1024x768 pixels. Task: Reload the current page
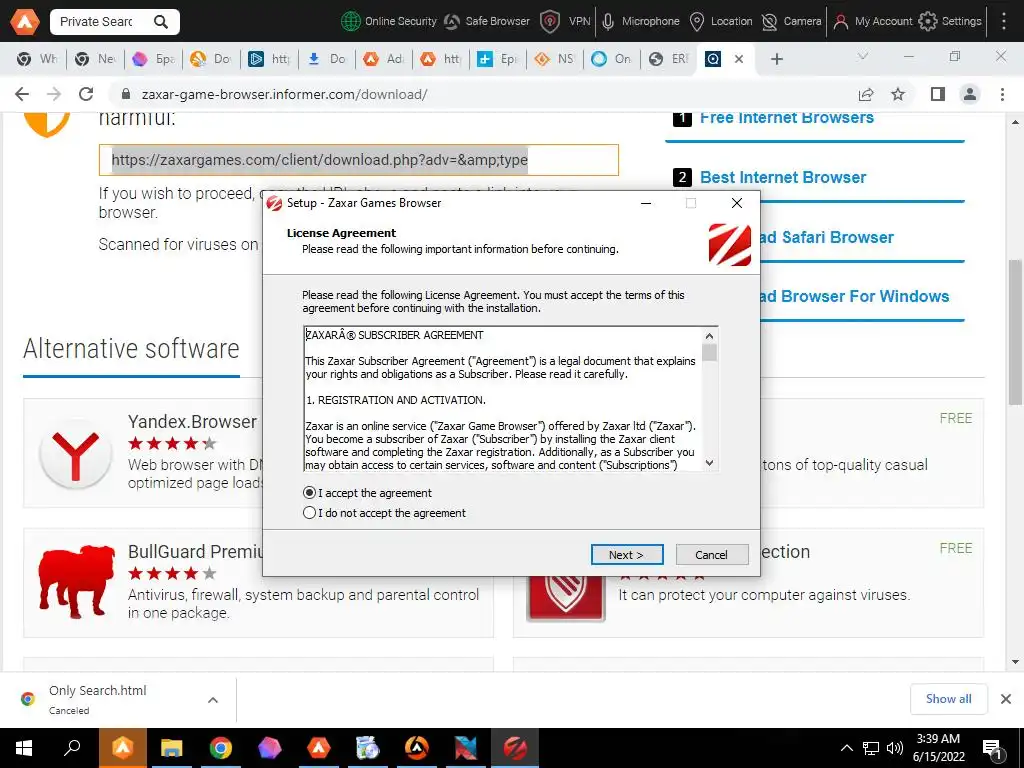tap(86, 94)
